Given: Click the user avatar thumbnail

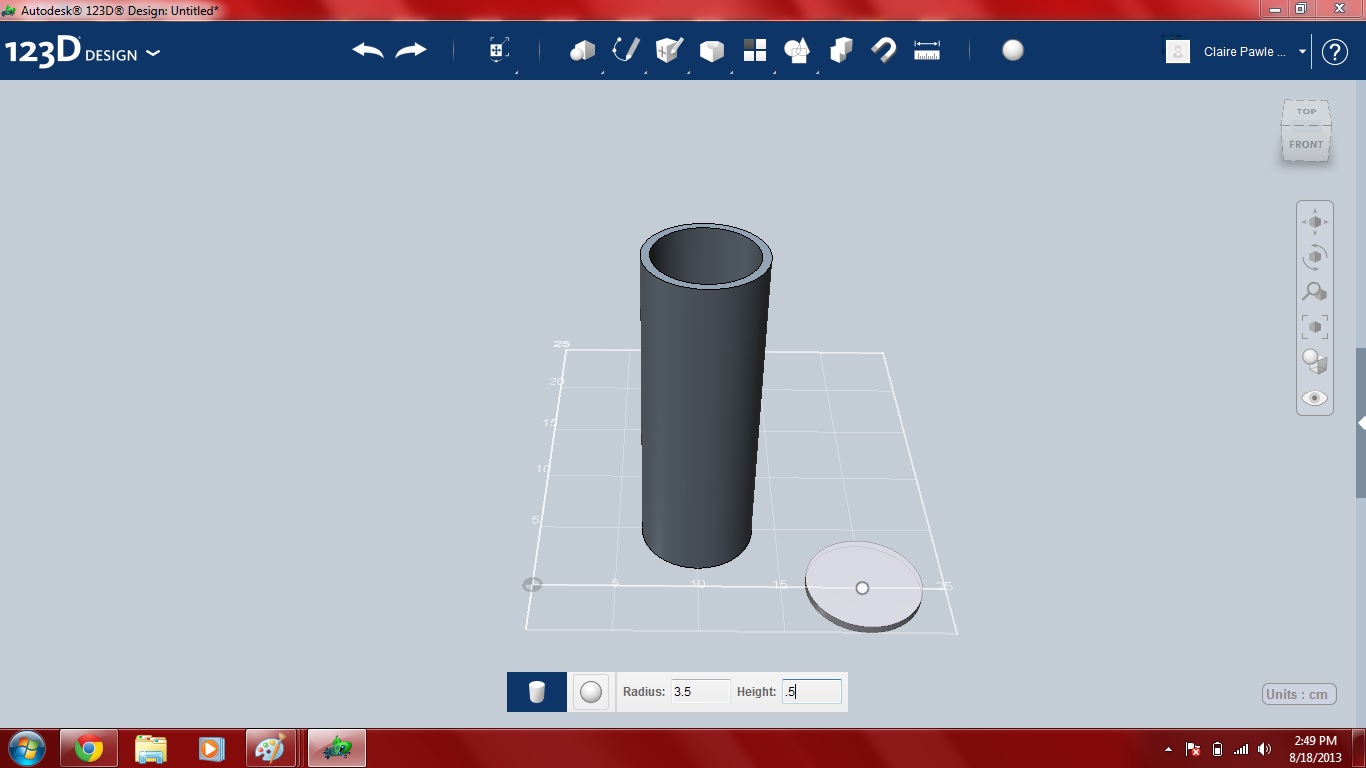Looking at the screenshot, I should 1178,52.
